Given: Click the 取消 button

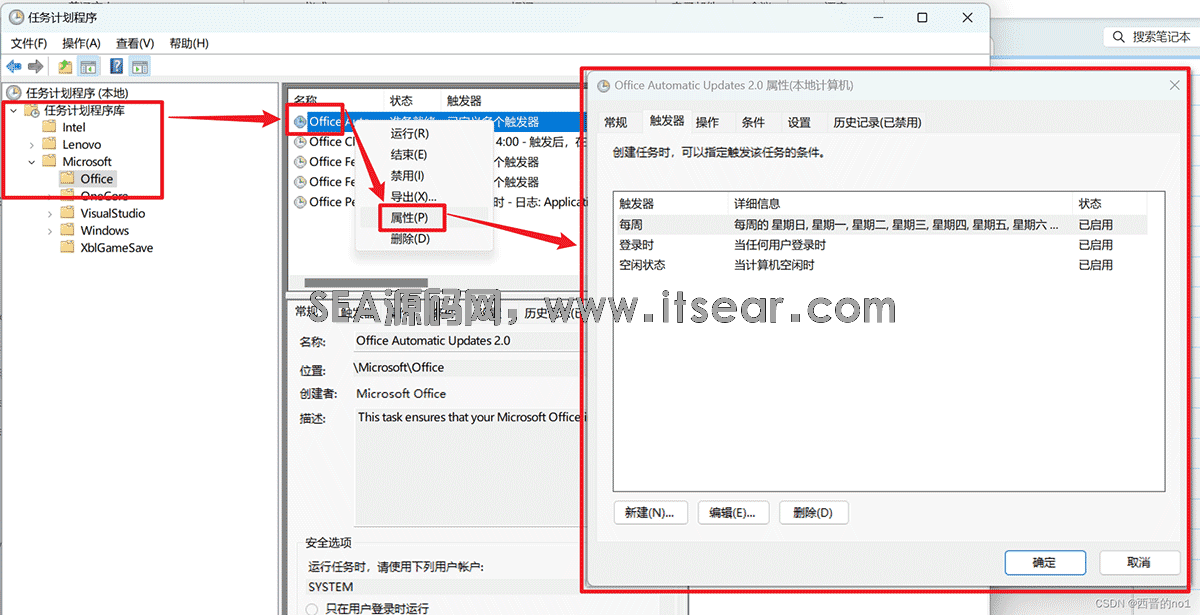Looking at the screenshot, I should coord(1138,562).
